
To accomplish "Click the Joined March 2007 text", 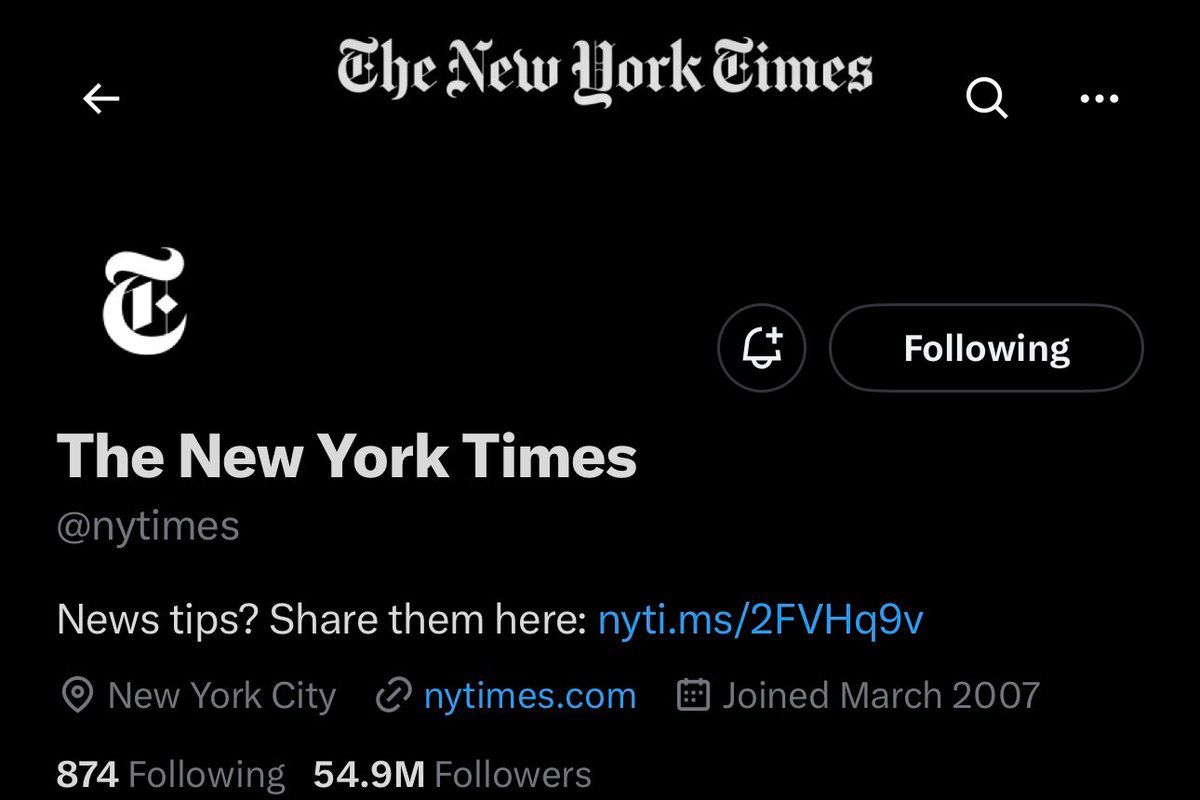I will [x=881, y=695].
